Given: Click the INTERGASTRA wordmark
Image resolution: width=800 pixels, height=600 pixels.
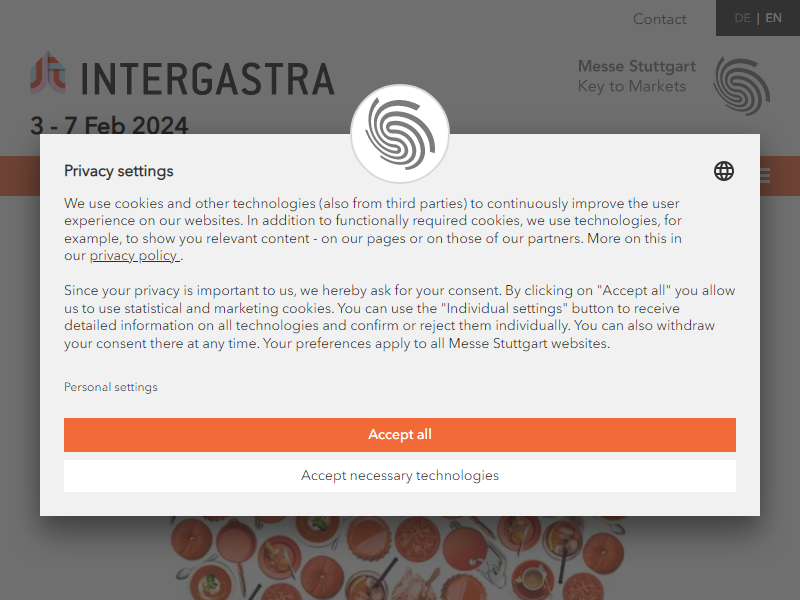Looking at the screenshot, I should point(208,79).
